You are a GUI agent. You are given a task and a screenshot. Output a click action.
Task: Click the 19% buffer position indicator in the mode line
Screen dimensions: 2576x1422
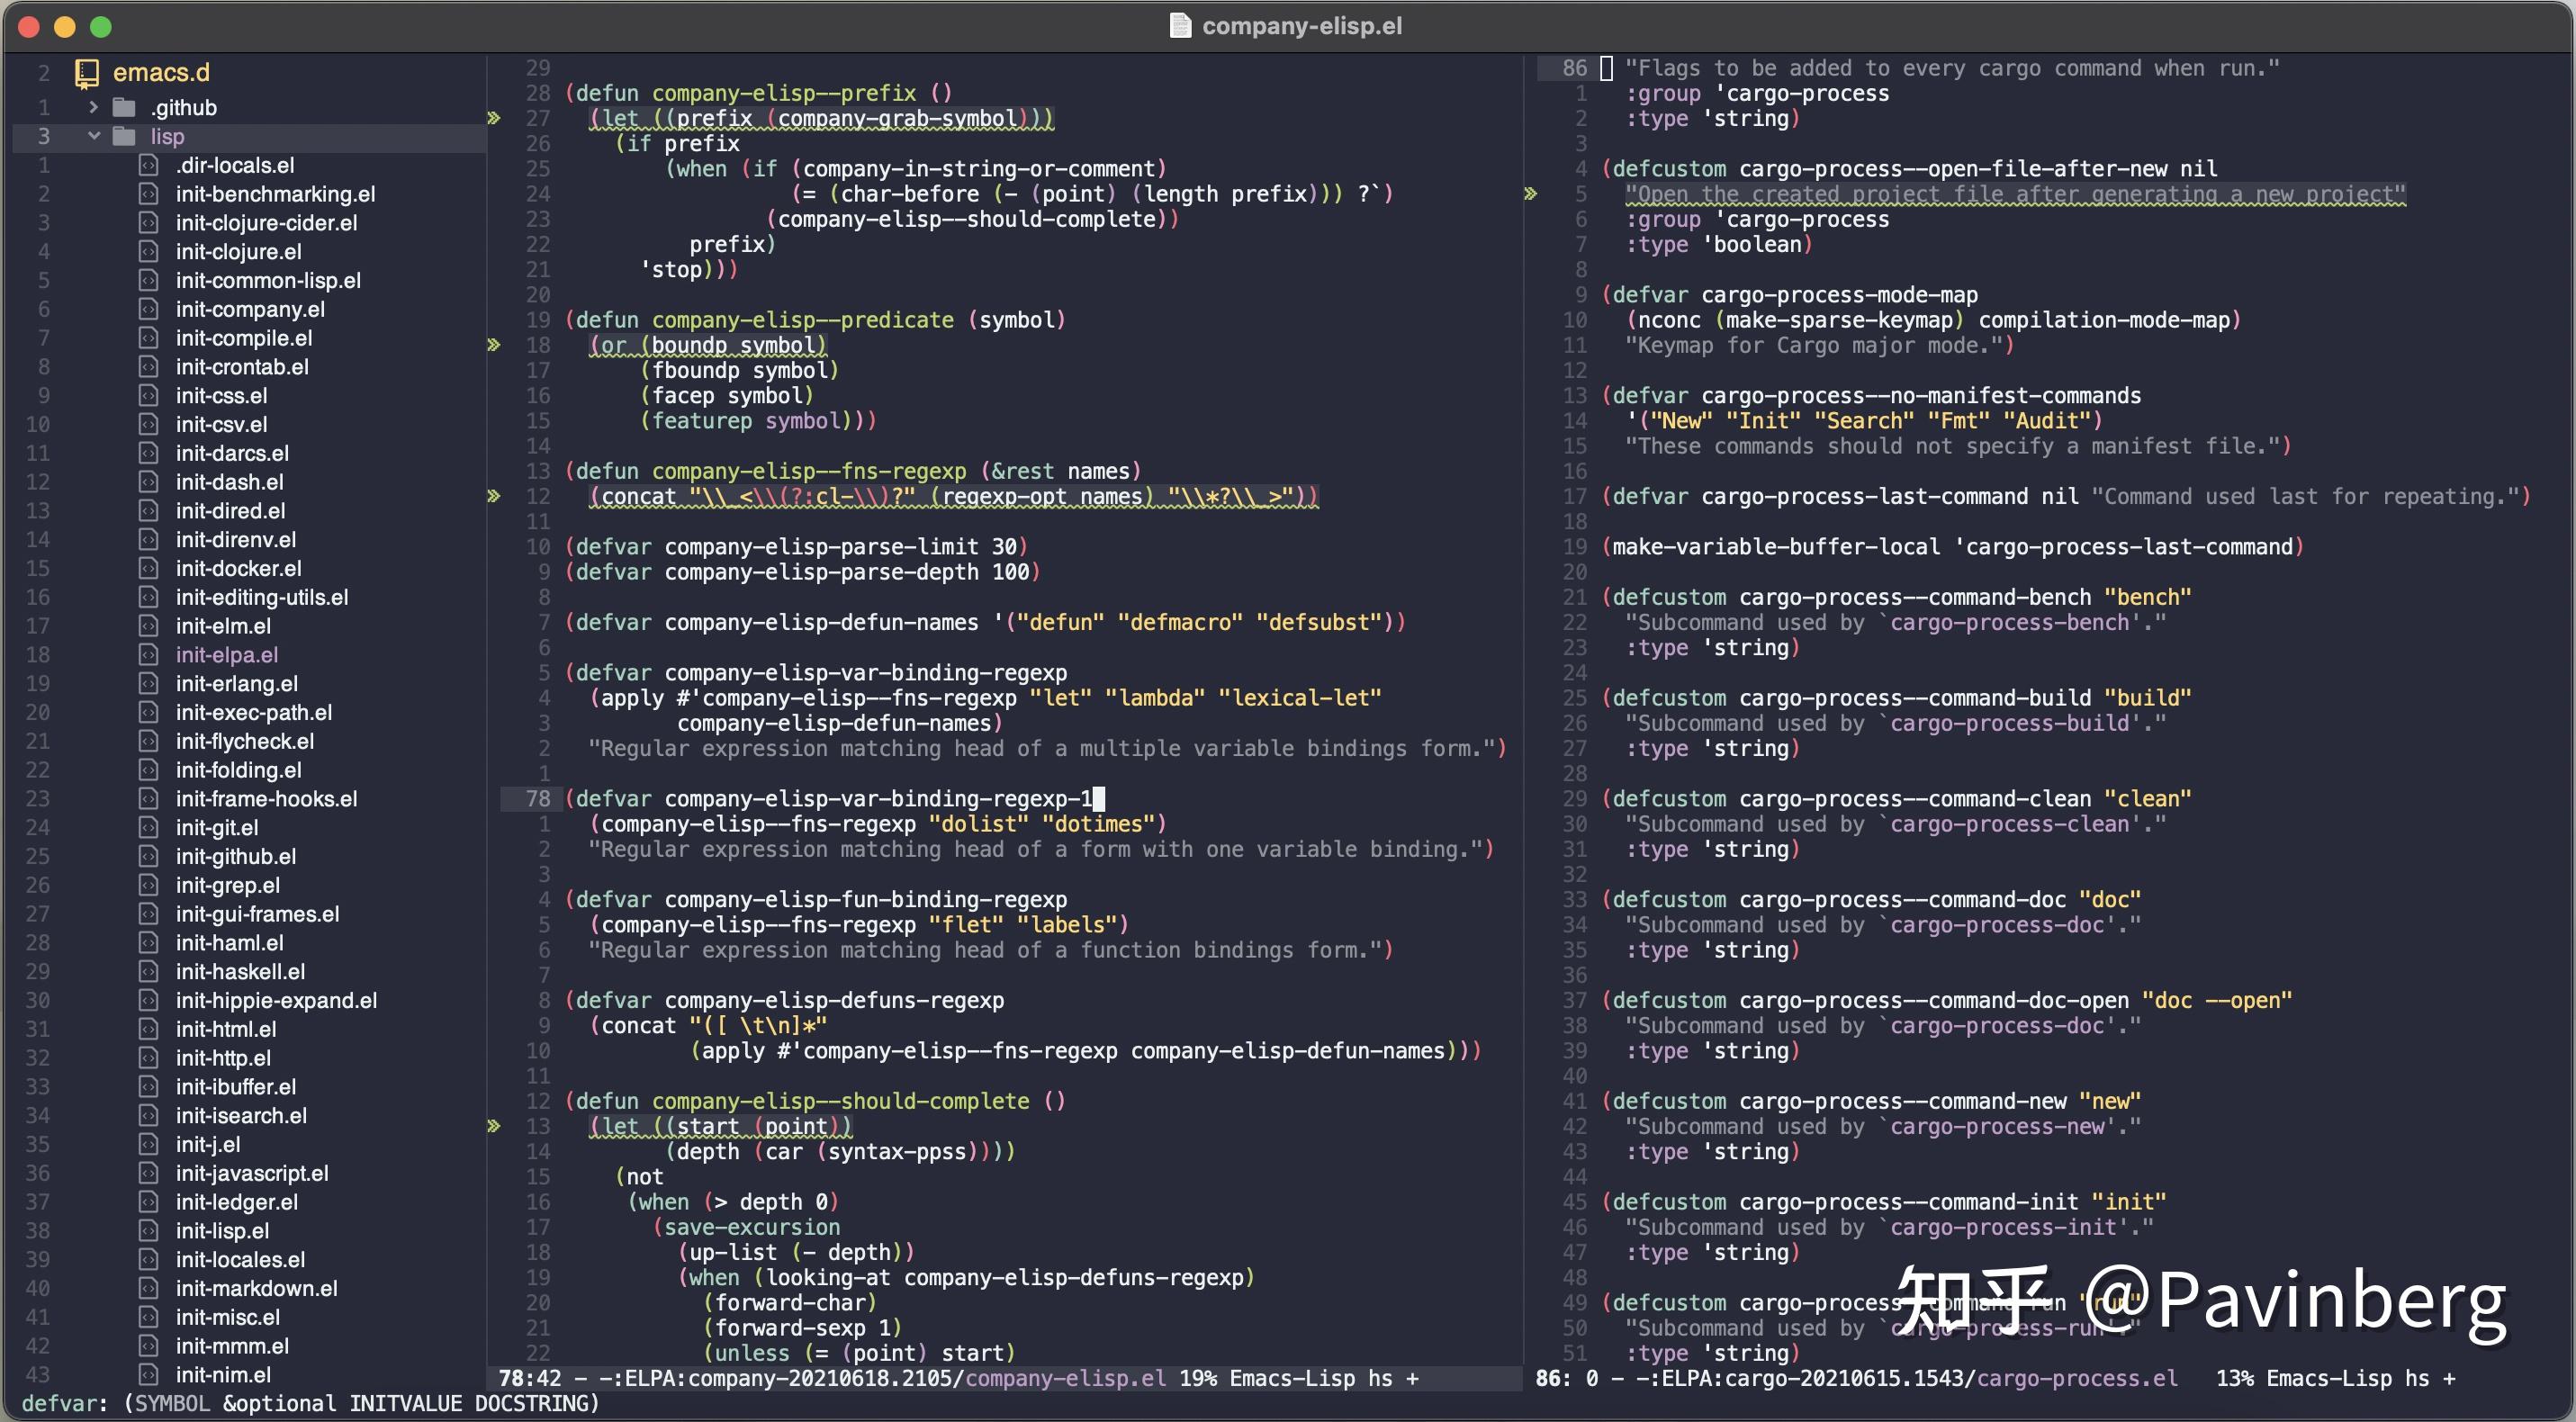[1200, 1378]
